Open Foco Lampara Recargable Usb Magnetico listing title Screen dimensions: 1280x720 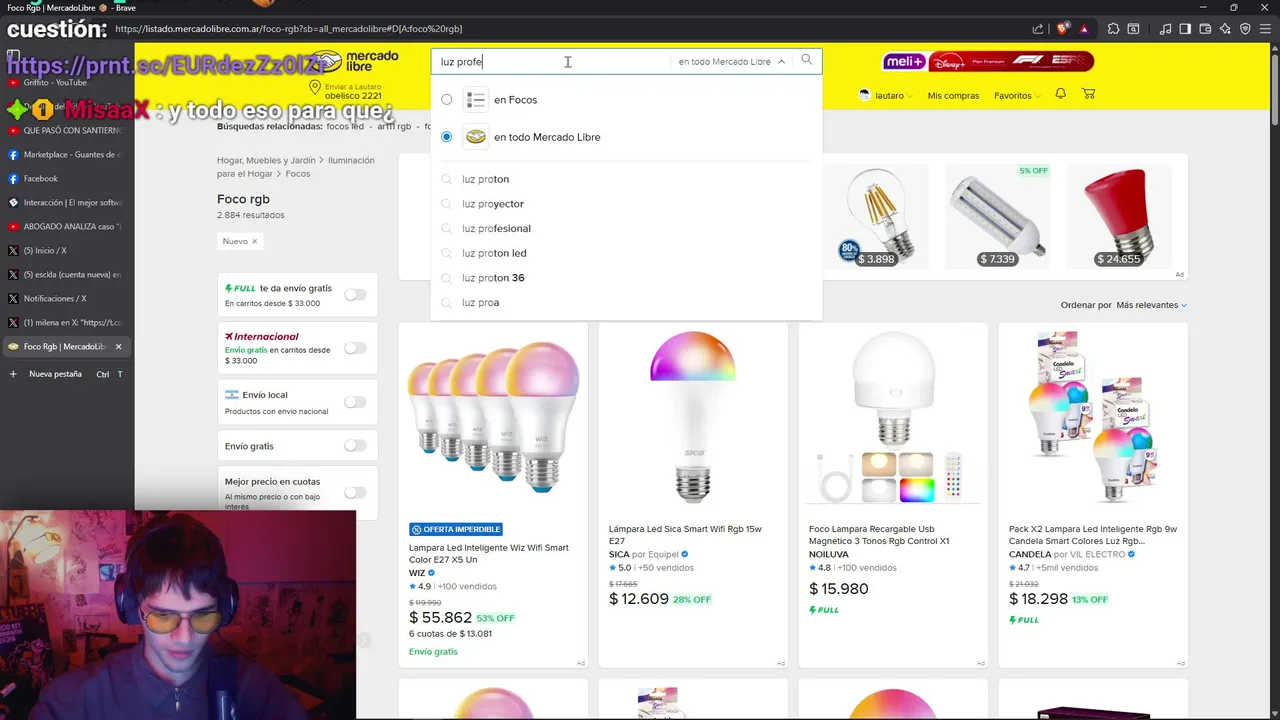[879, 535]
